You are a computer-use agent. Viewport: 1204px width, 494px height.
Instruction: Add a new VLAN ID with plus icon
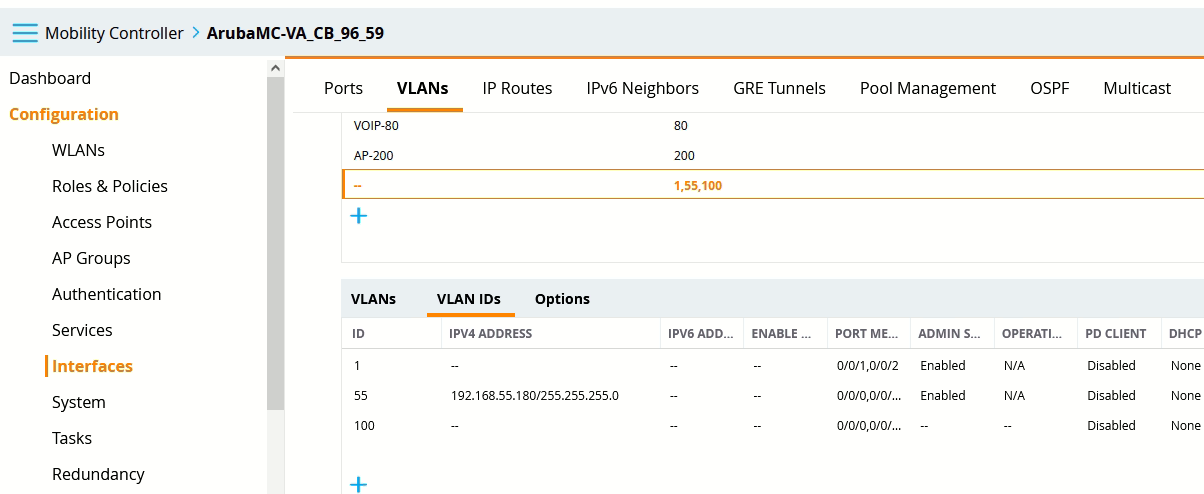click(x=359, y=485)
